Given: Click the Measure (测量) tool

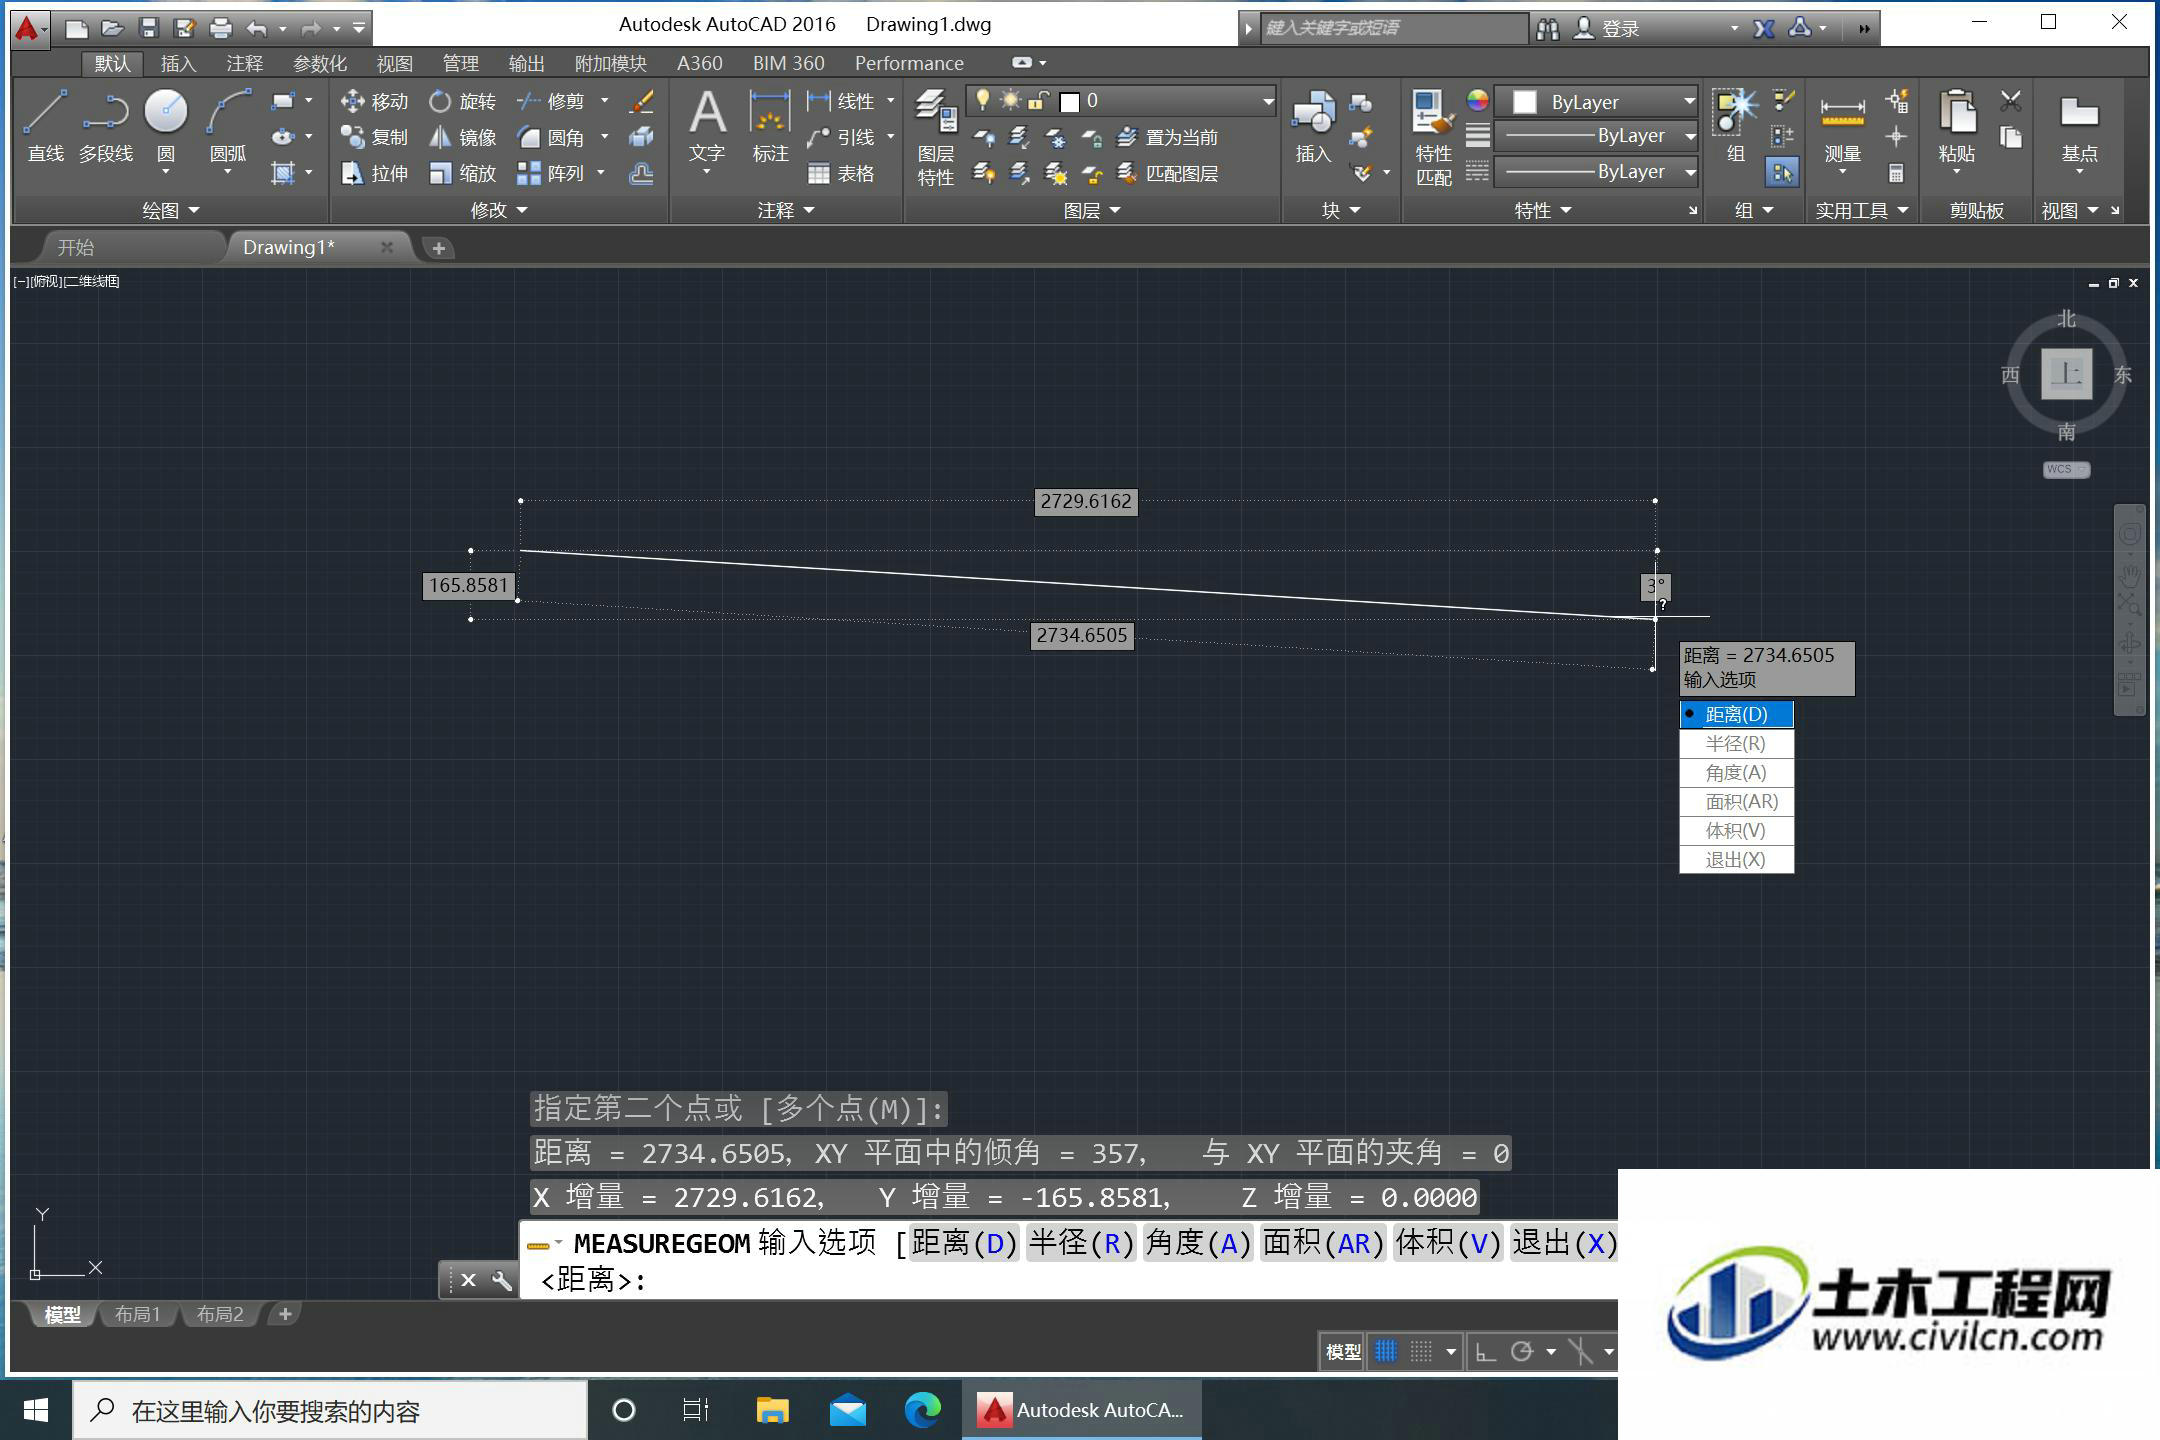Looking at the screenshot, I should 1842,128.
